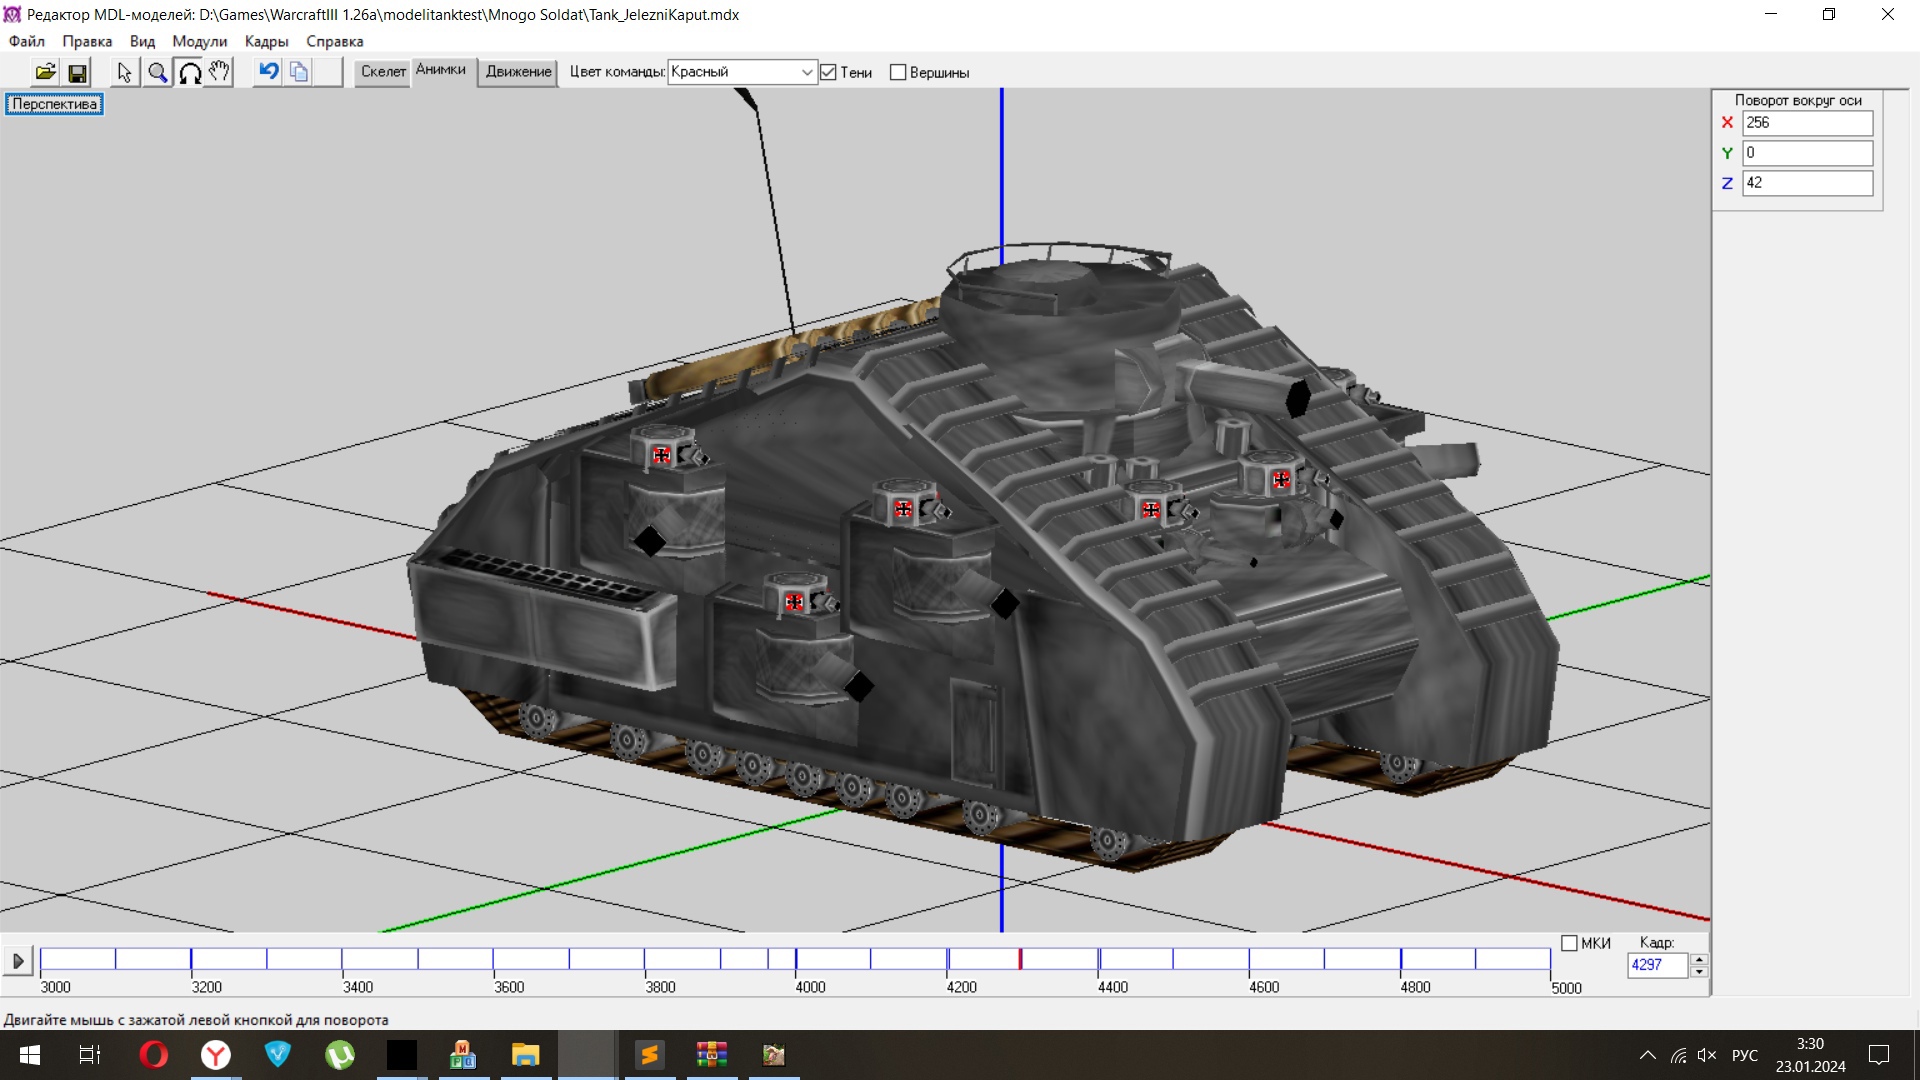Click the save floppy disk icon
This screenshot has height=1080, width=1920.
click(77, 72)
